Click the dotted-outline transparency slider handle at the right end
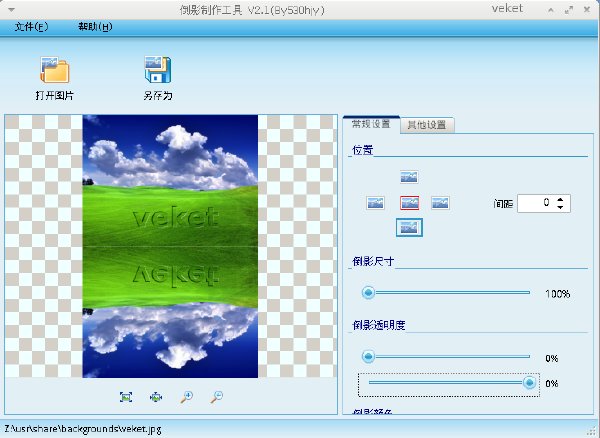Viewport: 600px width, 438px height. coord(530,382)
